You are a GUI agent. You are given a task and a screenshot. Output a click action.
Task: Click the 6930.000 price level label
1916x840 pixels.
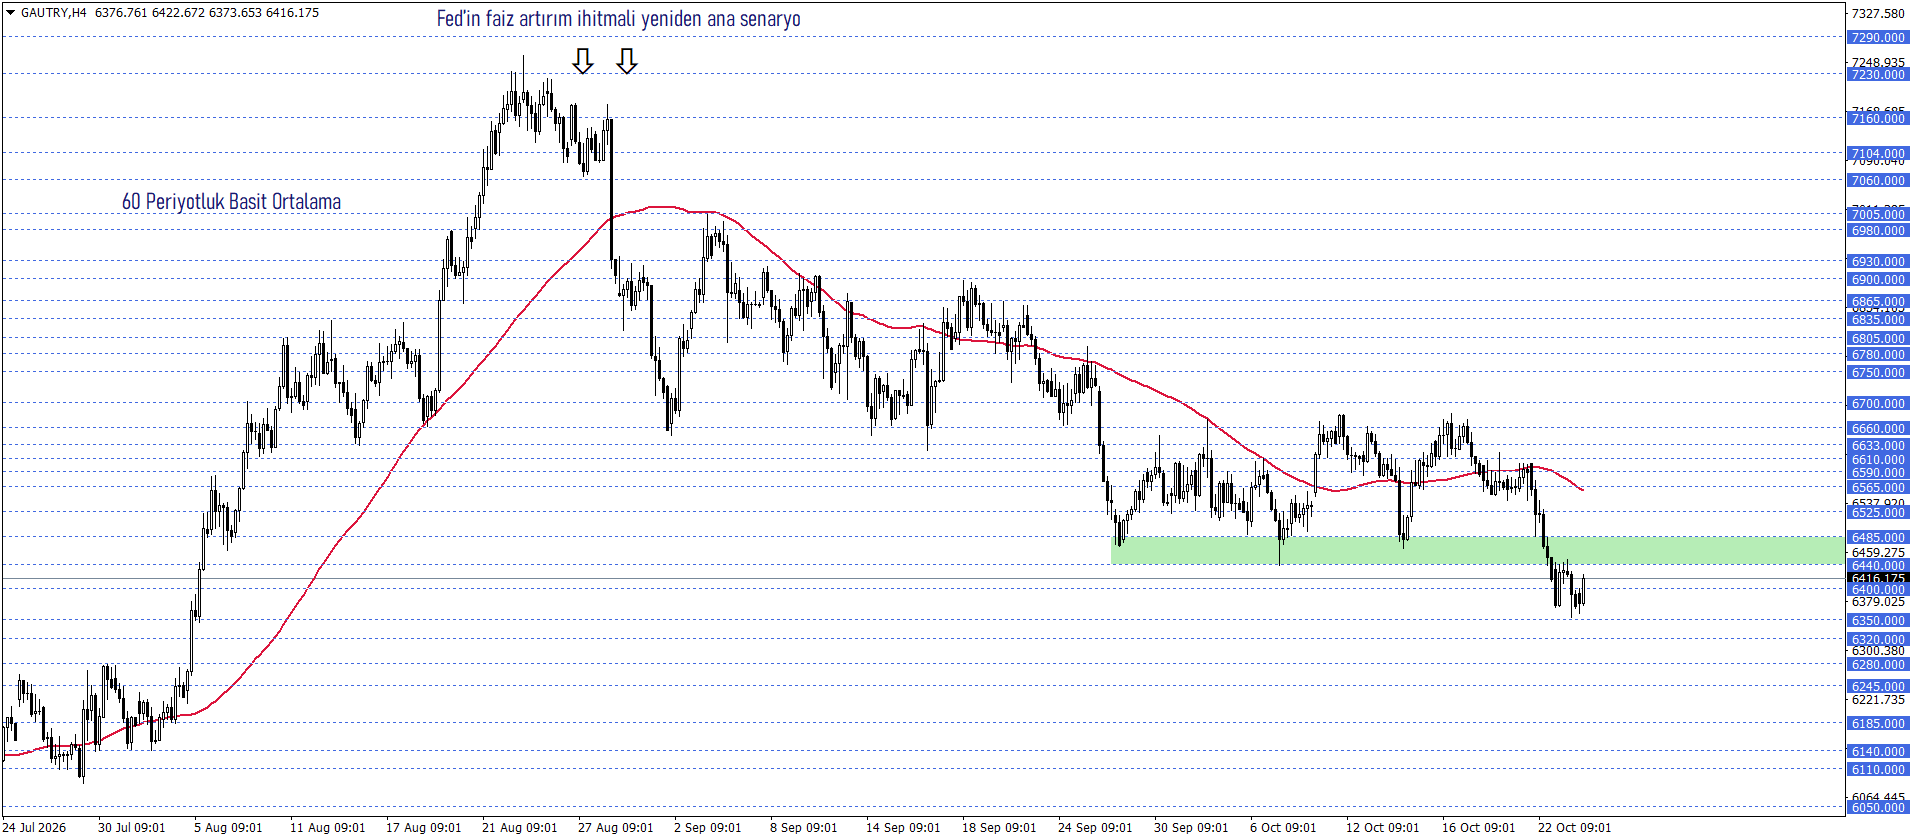pos(1878,262)
